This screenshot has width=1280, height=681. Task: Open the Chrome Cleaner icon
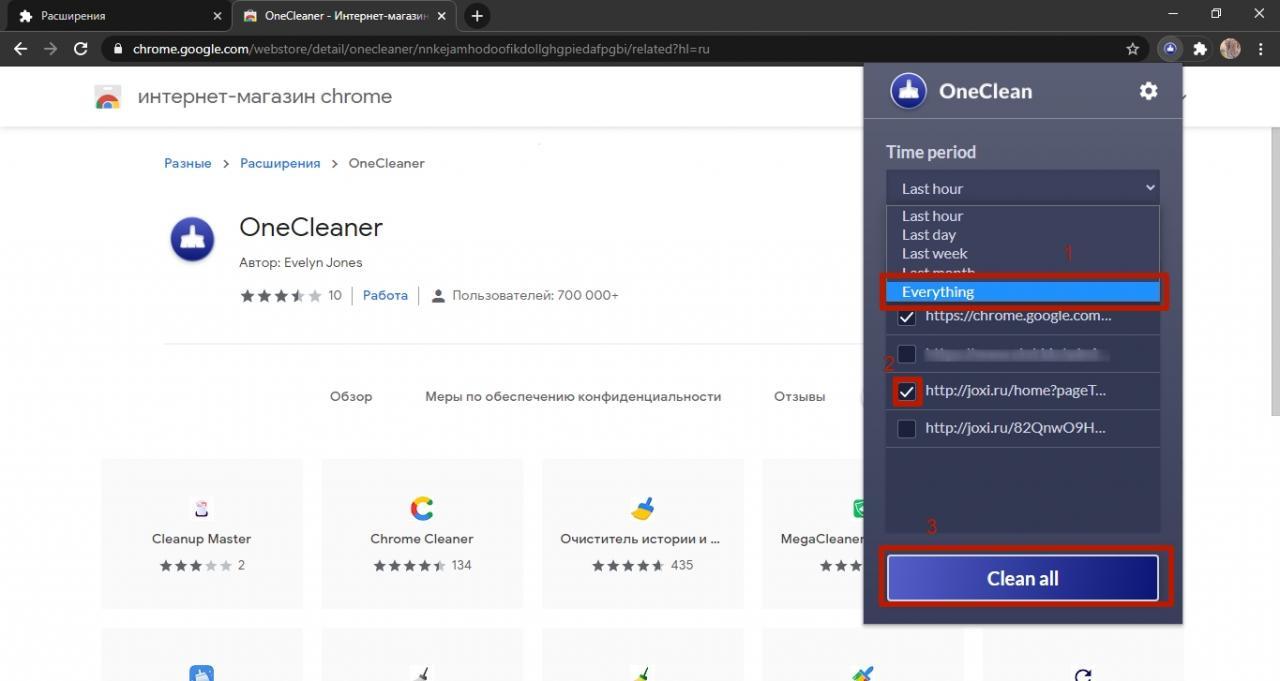click(422, 509)
